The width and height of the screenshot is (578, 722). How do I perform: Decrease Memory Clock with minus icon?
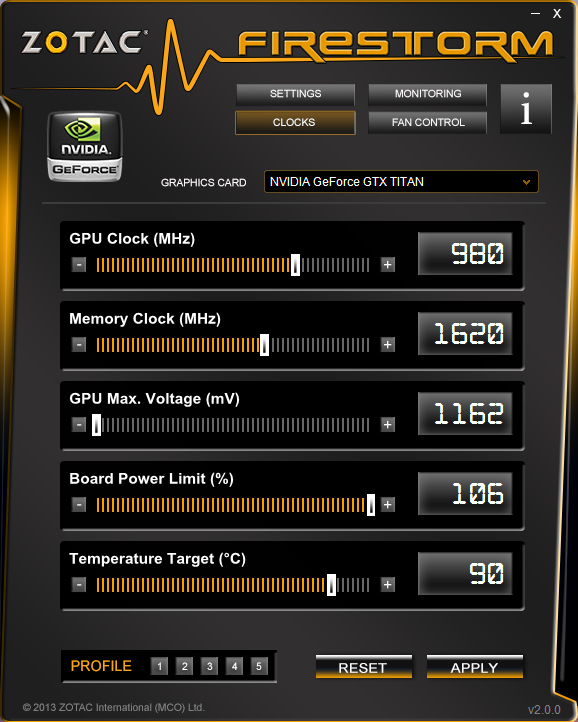click(79, 344)
